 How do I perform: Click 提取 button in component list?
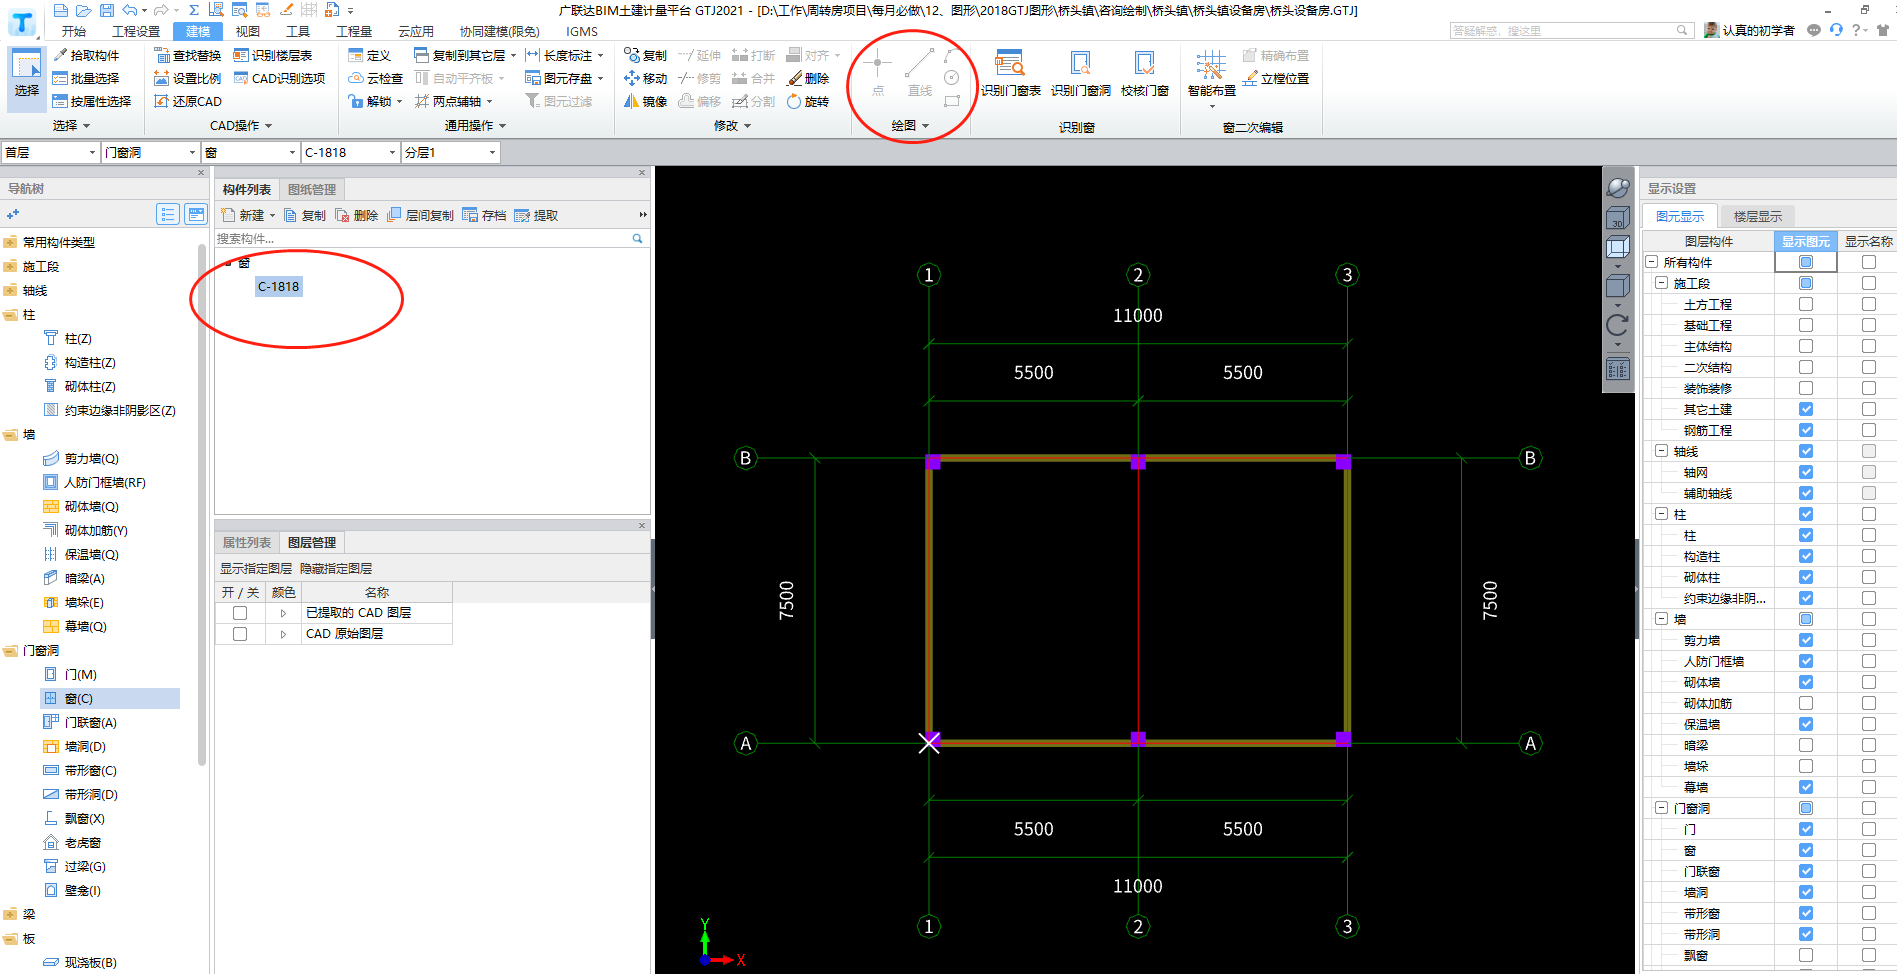click(x=537, y=215)
